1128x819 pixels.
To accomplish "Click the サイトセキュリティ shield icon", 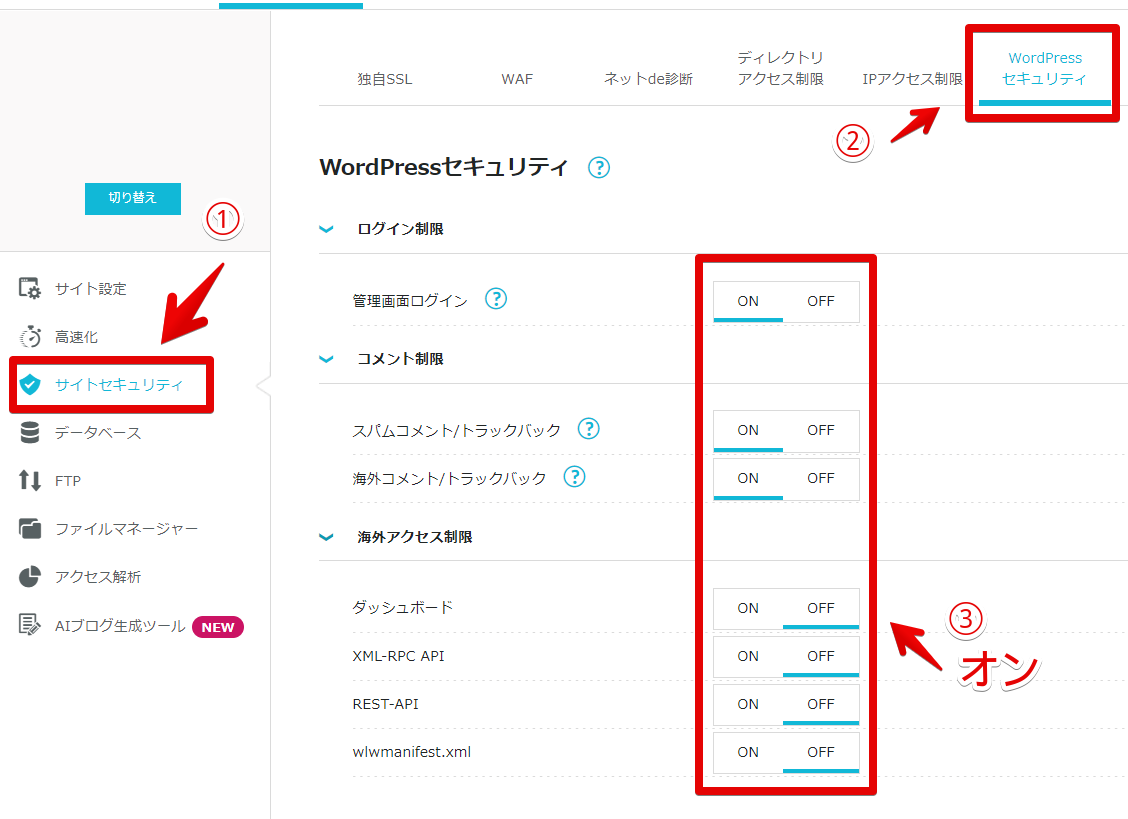I will [29, 385].
